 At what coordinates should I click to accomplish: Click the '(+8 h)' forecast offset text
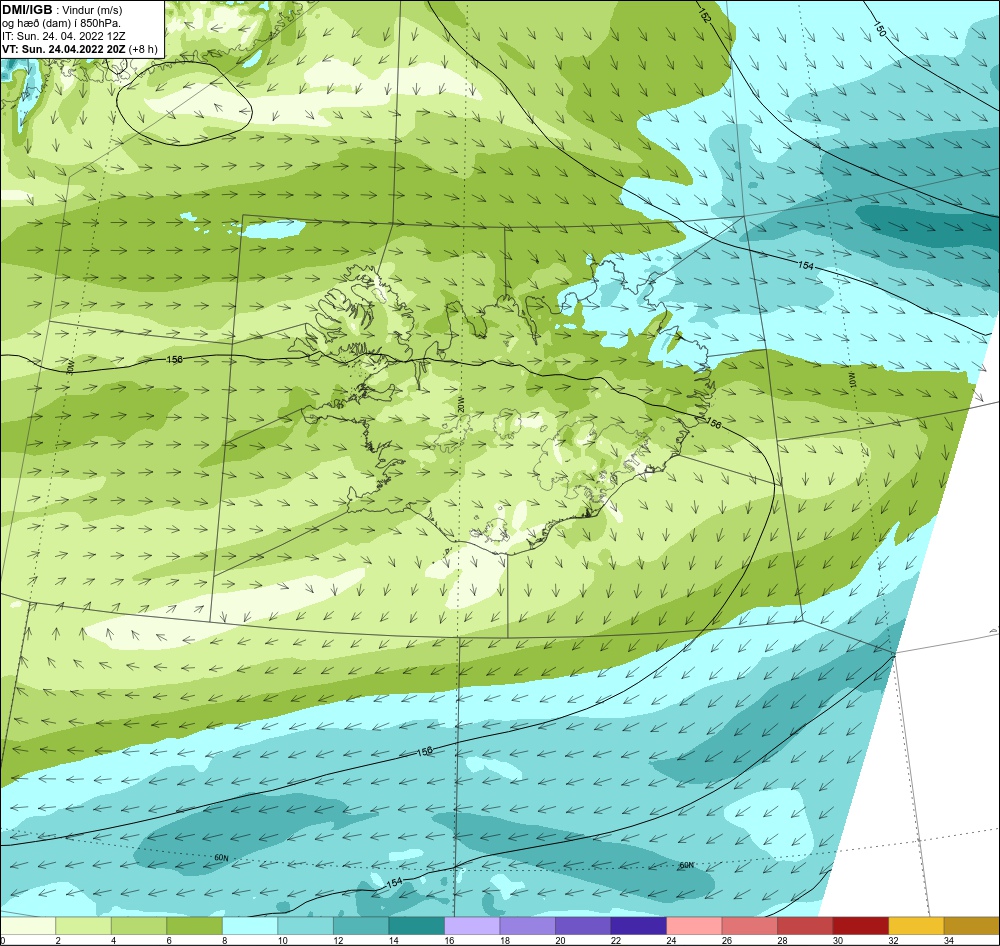143,49
